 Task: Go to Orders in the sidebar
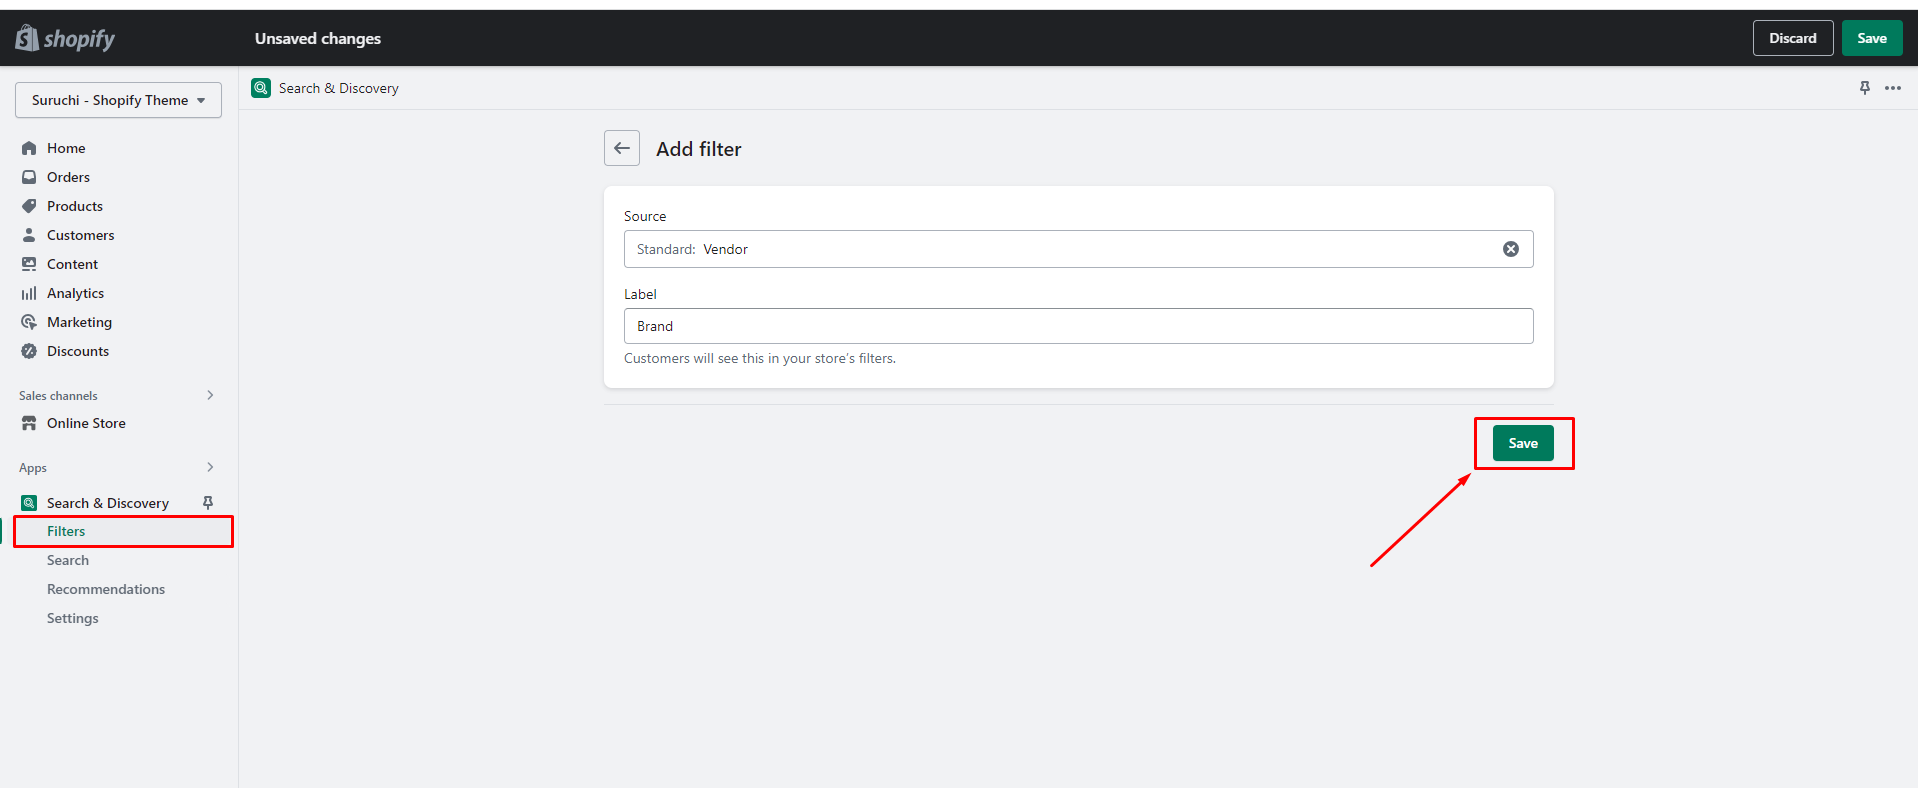point(68,177)
